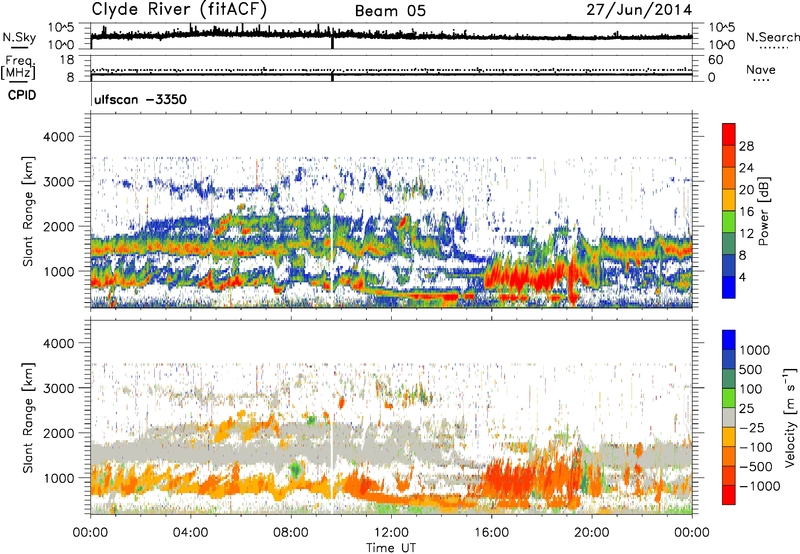Click the 'Power [dB]' color bar title
Viewport: 800px width, 554px height.
[763, 211]
